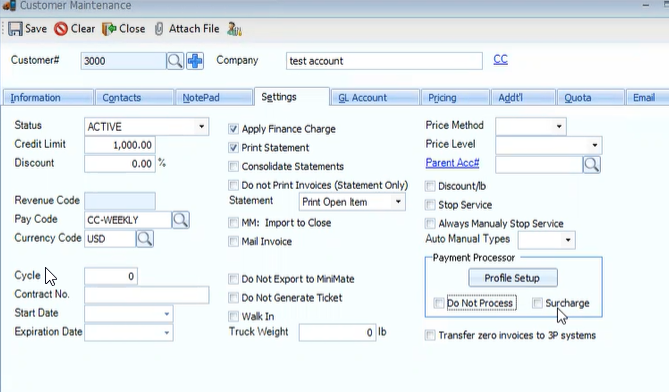Image resolution: width=669 pixels, height=392 pixels.
Task: Click the Truck Weight field
Action: 337,333
